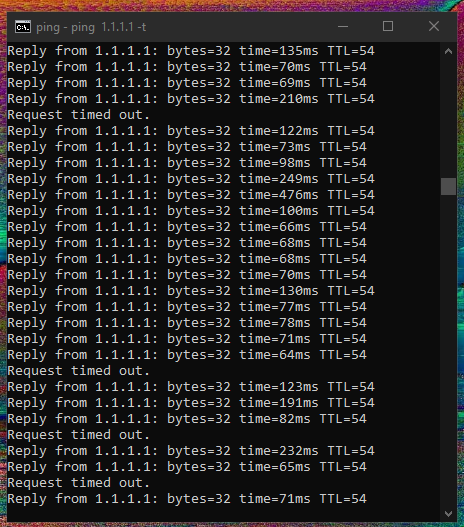Viewport: 464px width, 527px height.
Task: Close the ping 1.1.1.1 -t window
Action: tap(434, 26)
